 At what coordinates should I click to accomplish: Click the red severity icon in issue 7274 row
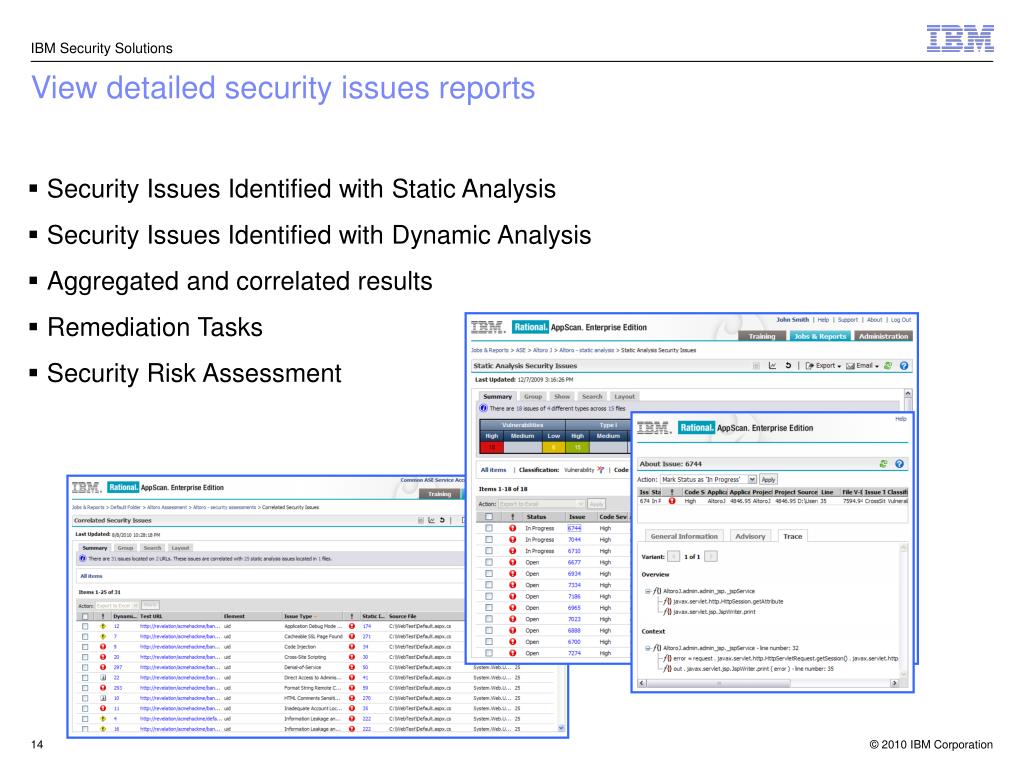(x=513, y=653)
